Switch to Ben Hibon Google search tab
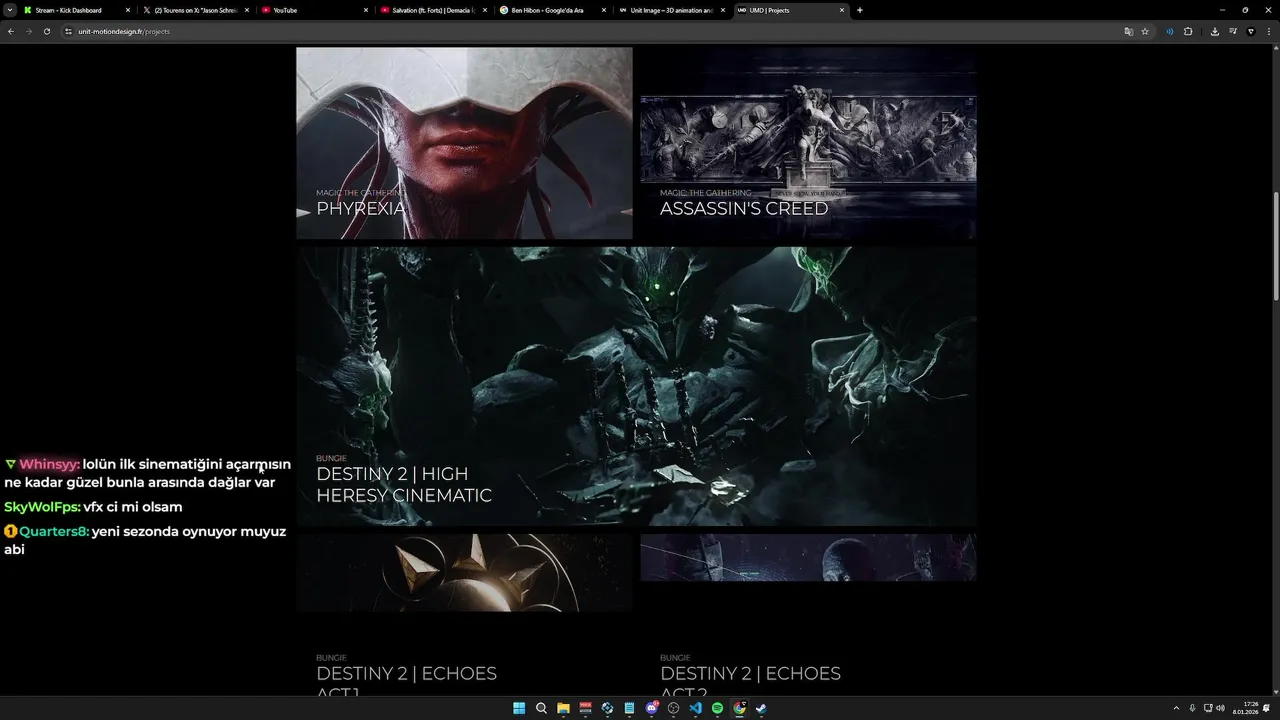Image resolution: width=1280 pixels, height=720 pixels. (552, 10)
